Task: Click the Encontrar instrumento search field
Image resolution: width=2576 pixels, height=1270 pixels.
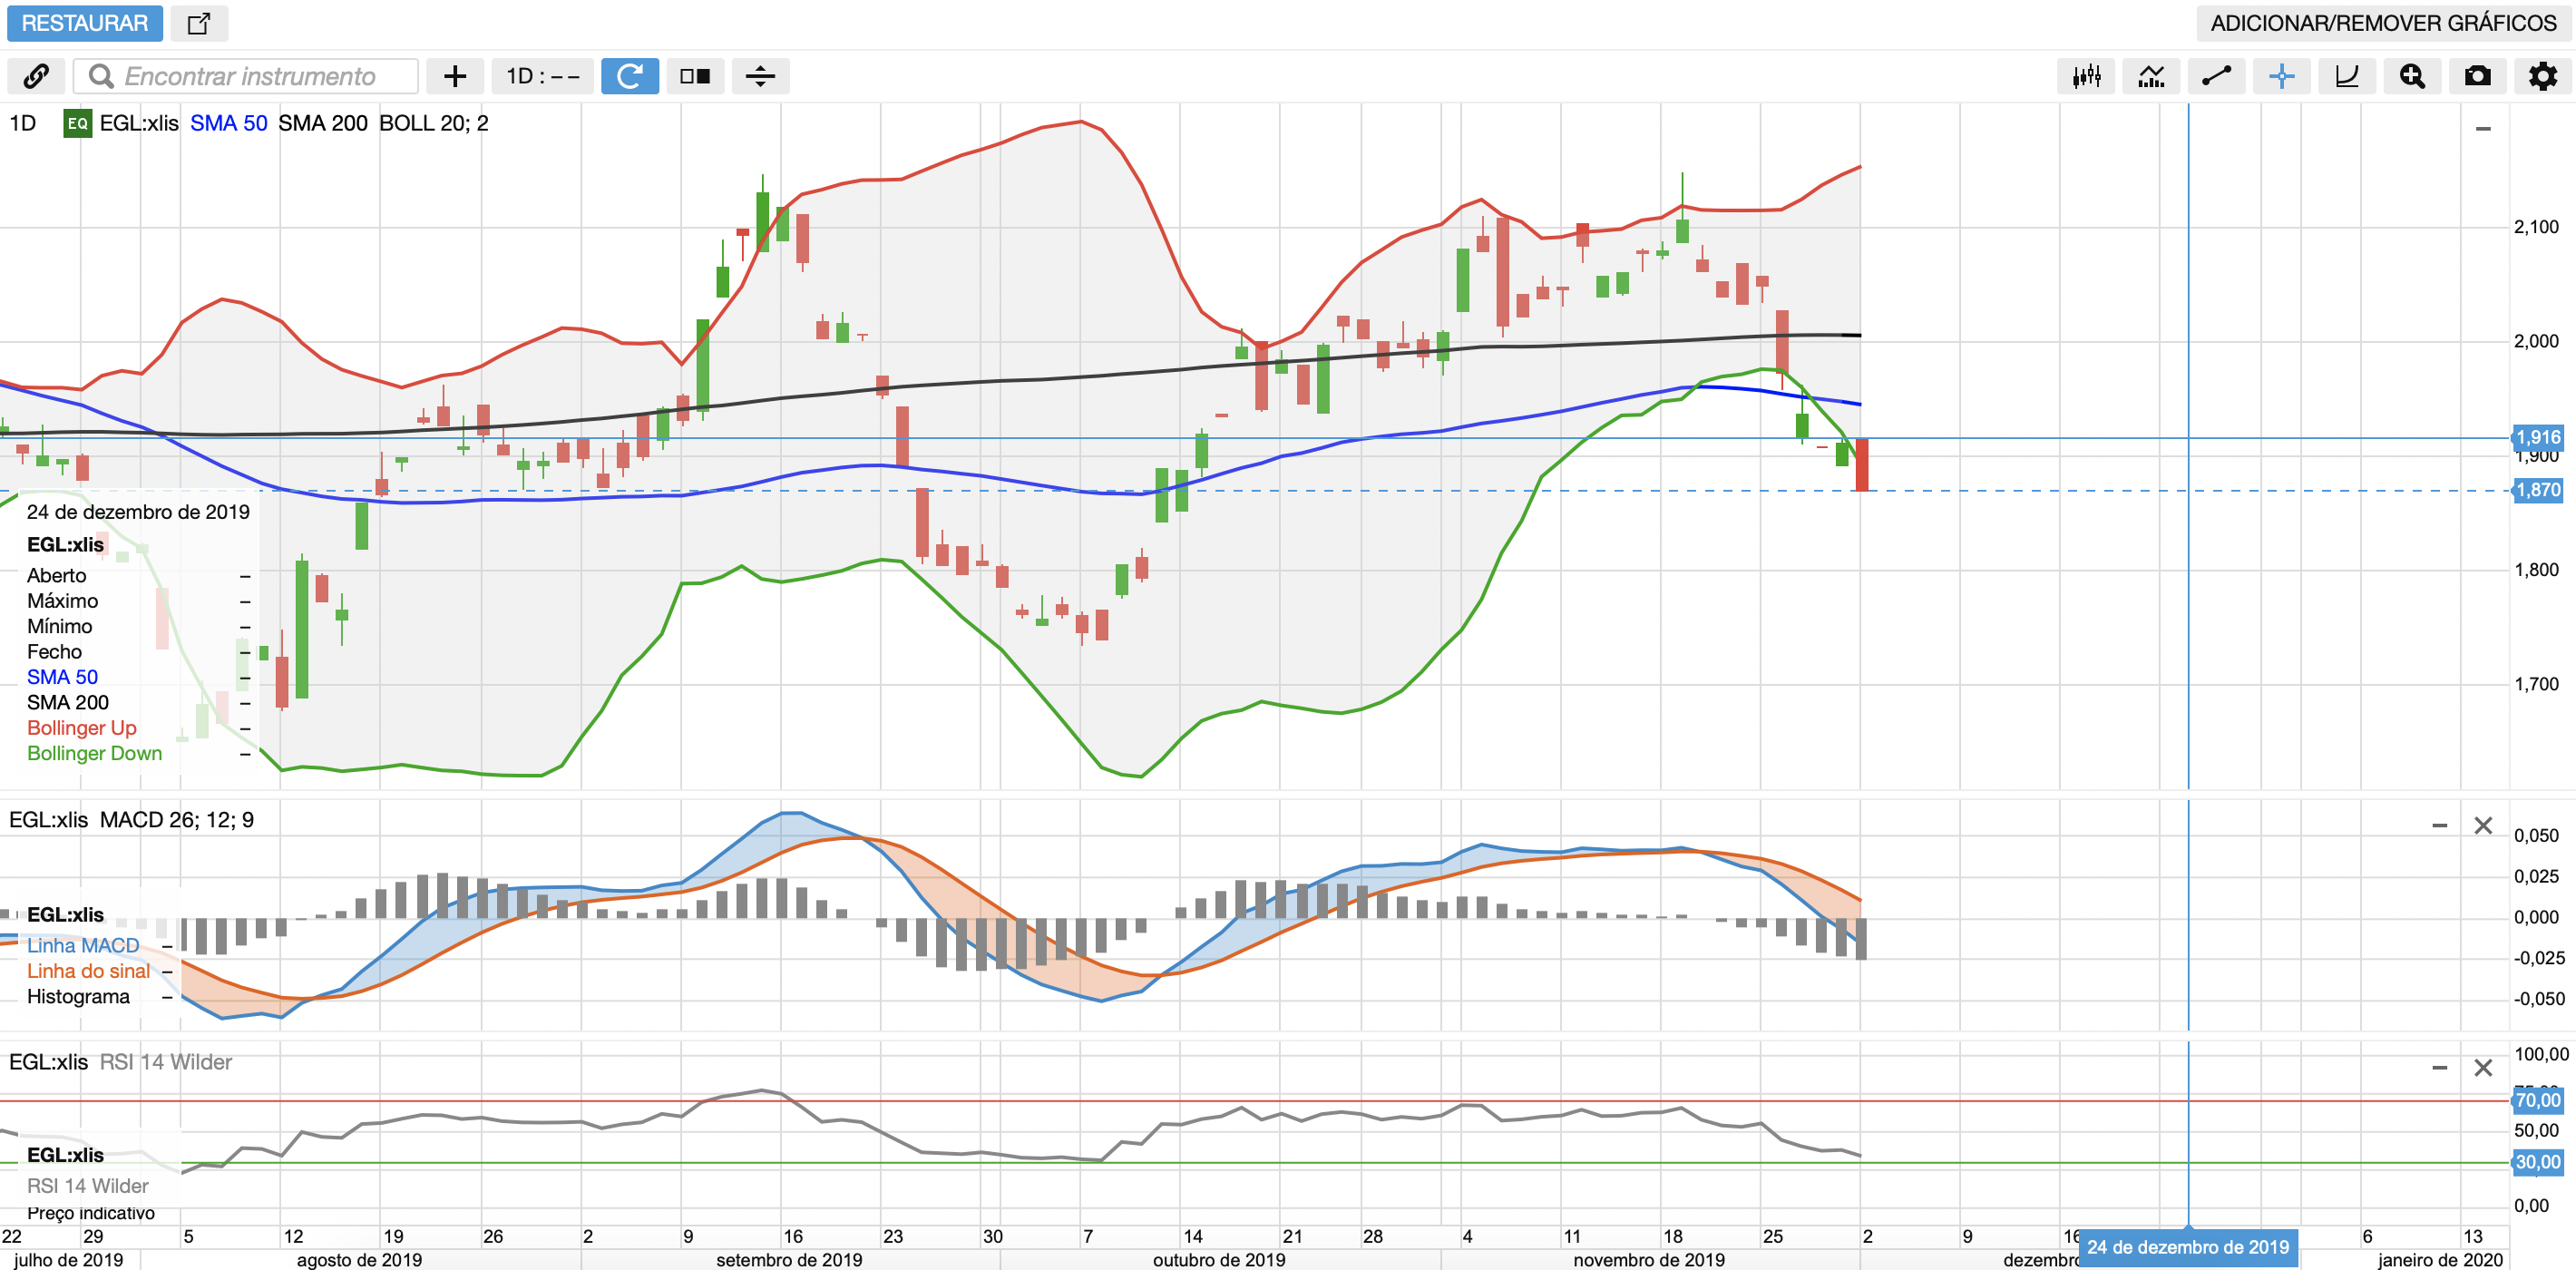Action: coord(250,76)
